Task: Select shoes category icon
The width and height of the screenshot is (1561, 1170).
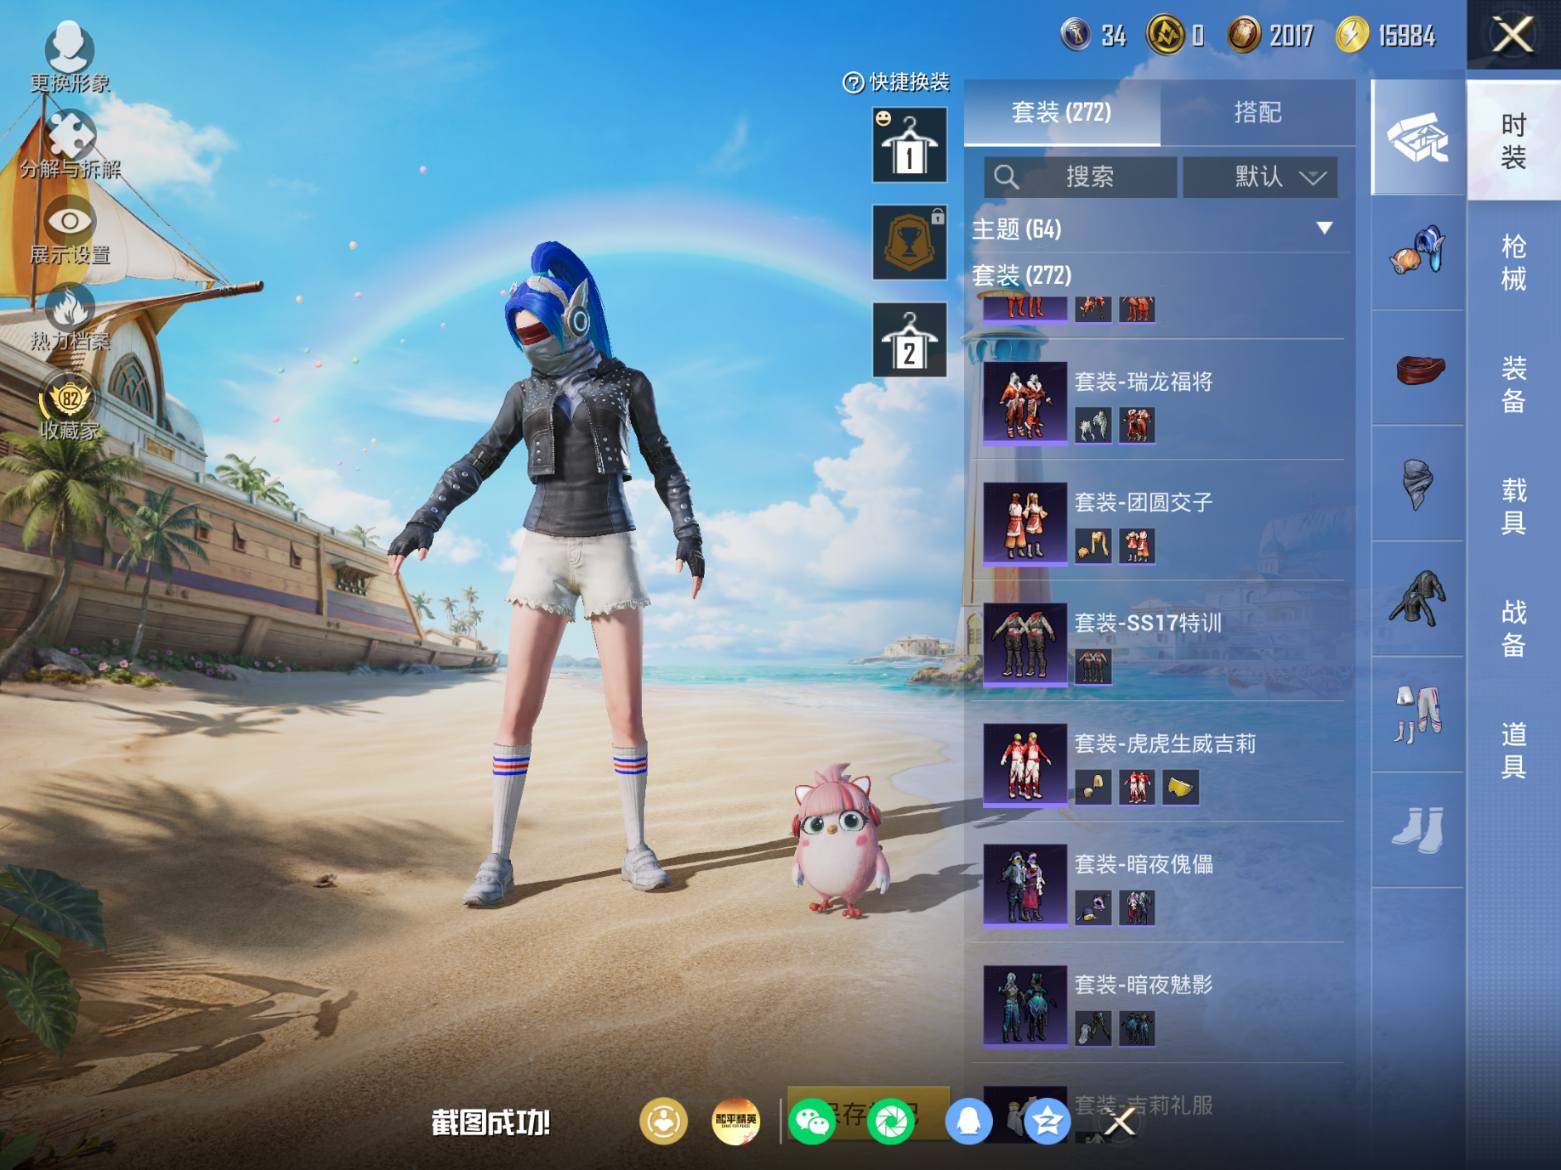Action: pyautogui.click(x=1417, y=829)
